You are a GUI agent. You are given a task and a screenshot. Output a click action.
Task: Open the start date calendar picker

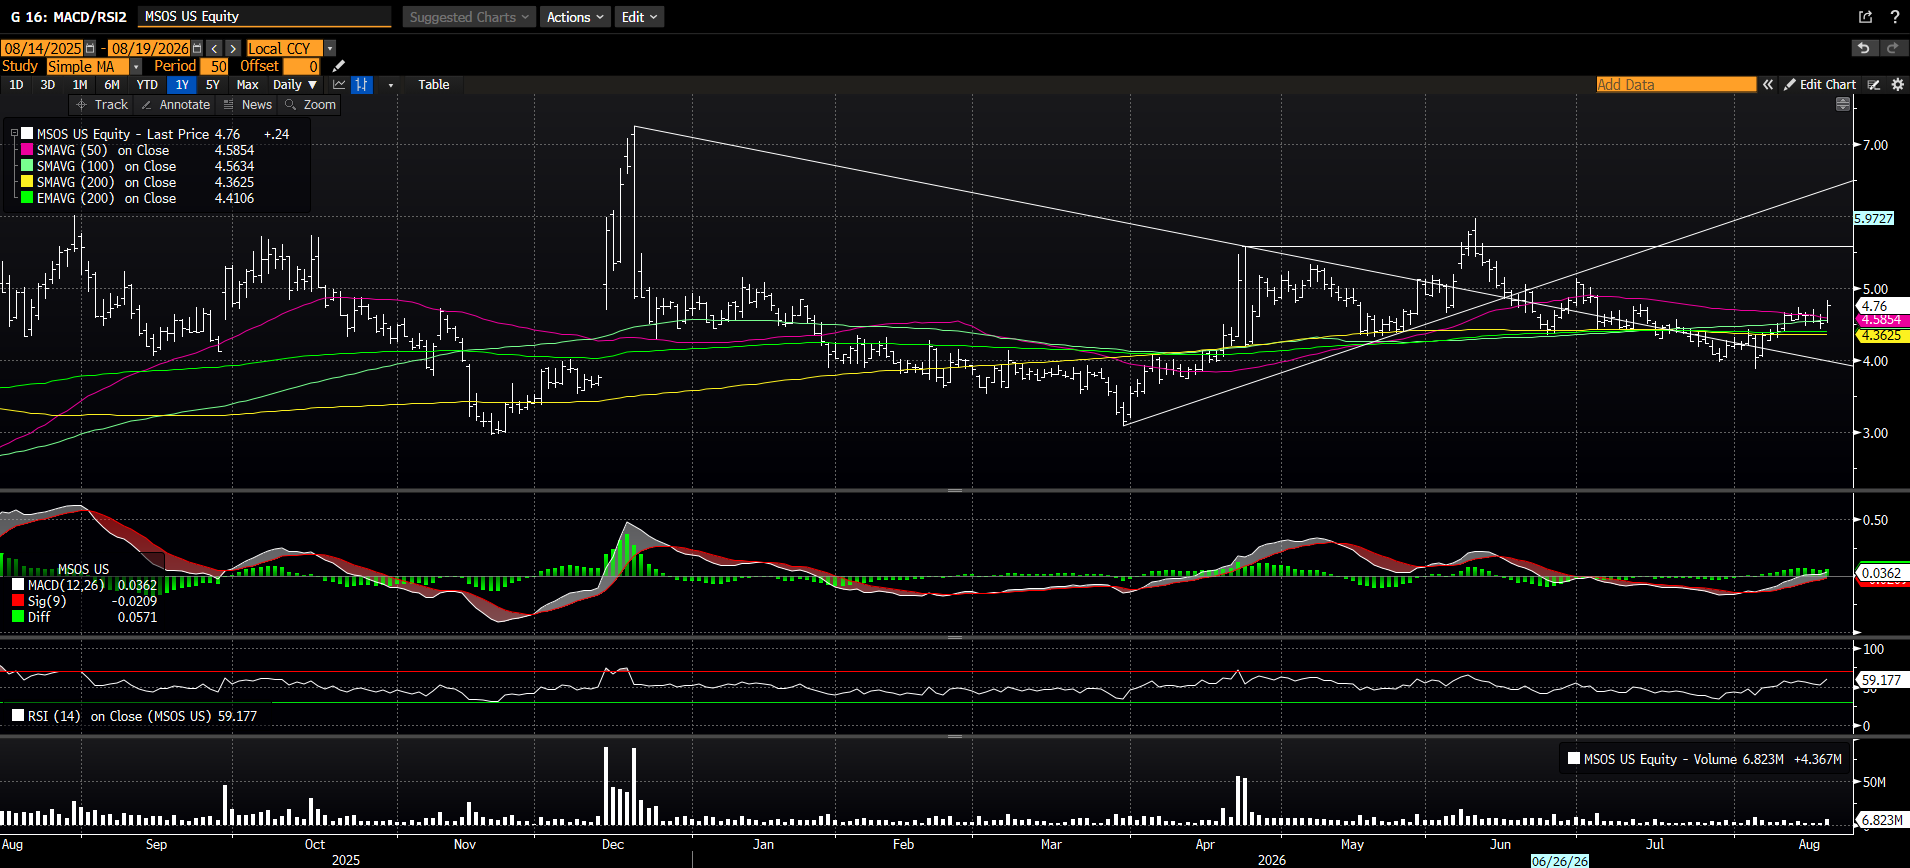[x=90, y=48]
